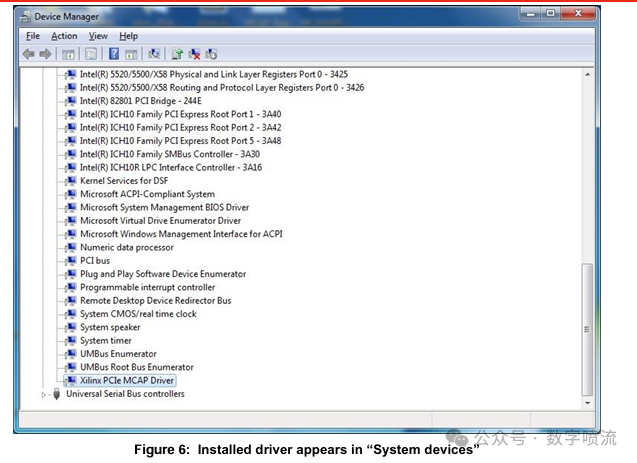Click the Update Driver Software icon
Screen dimensions: 637x463
(177, 54)
